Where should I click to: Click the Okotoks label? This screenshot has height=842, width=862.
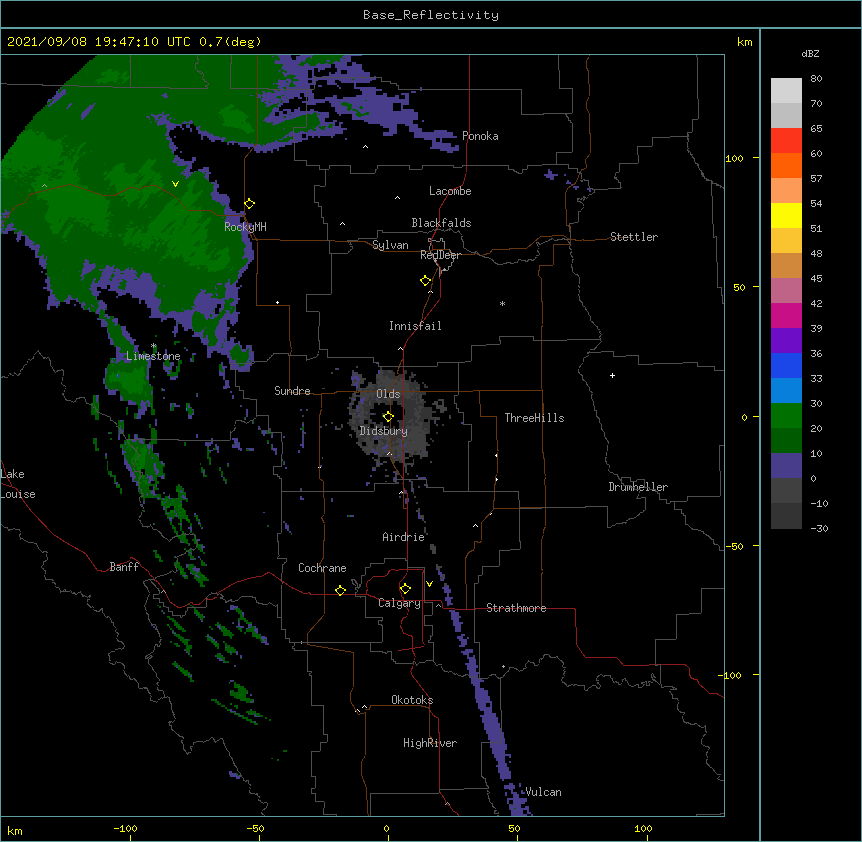click(x=412, y=700)
